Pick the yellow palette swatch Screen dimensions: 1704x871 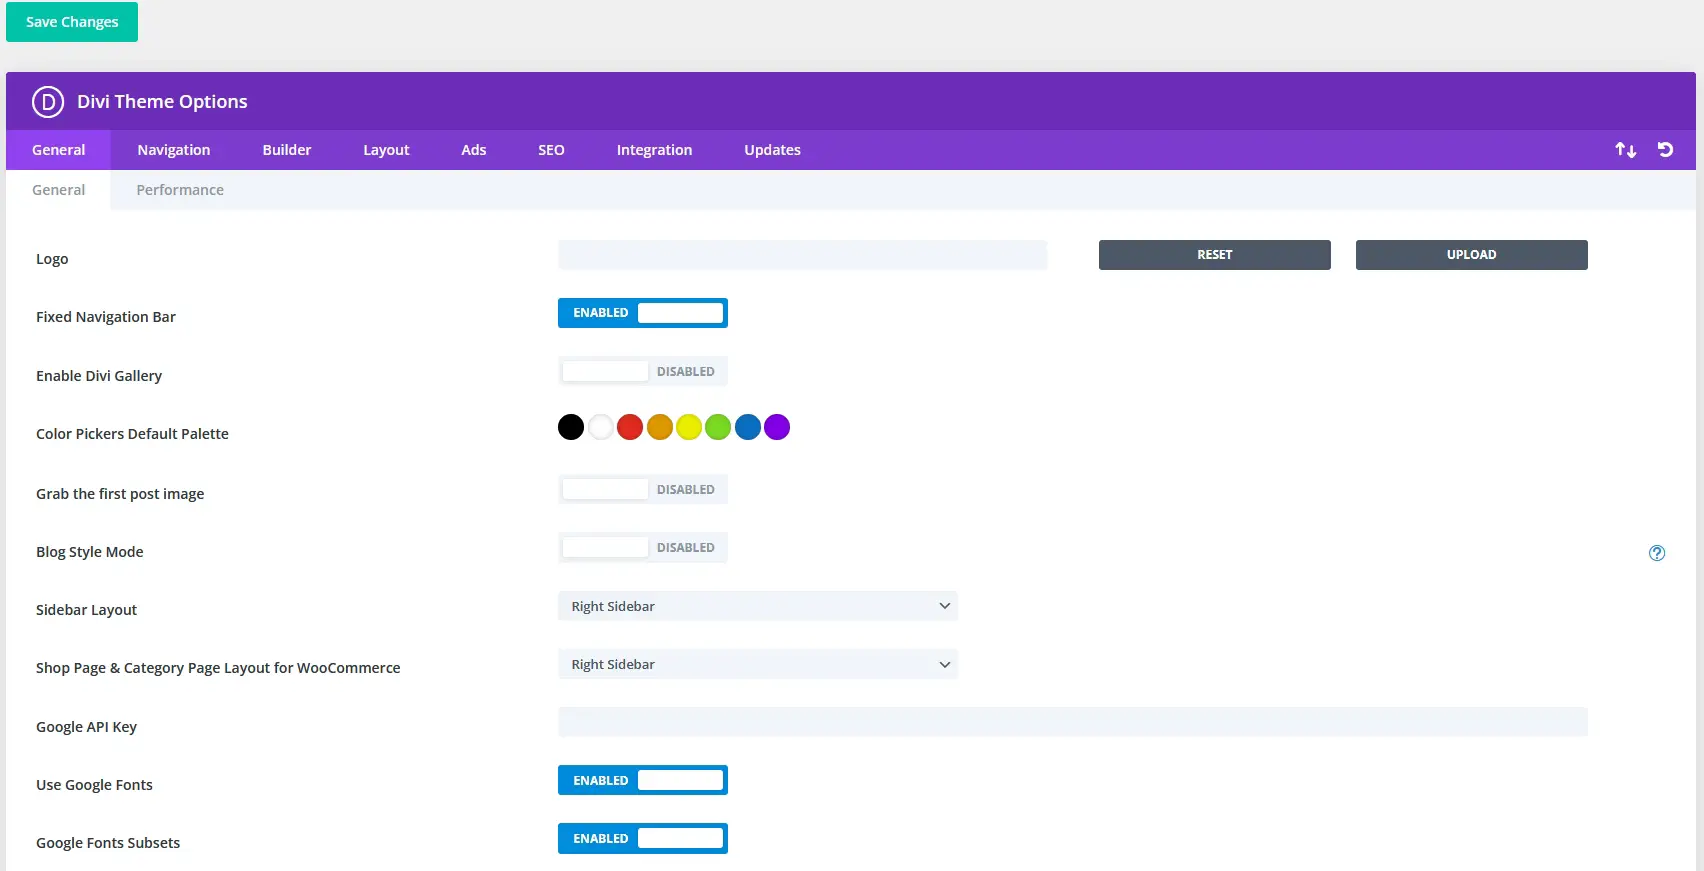[x=689, y=427]
